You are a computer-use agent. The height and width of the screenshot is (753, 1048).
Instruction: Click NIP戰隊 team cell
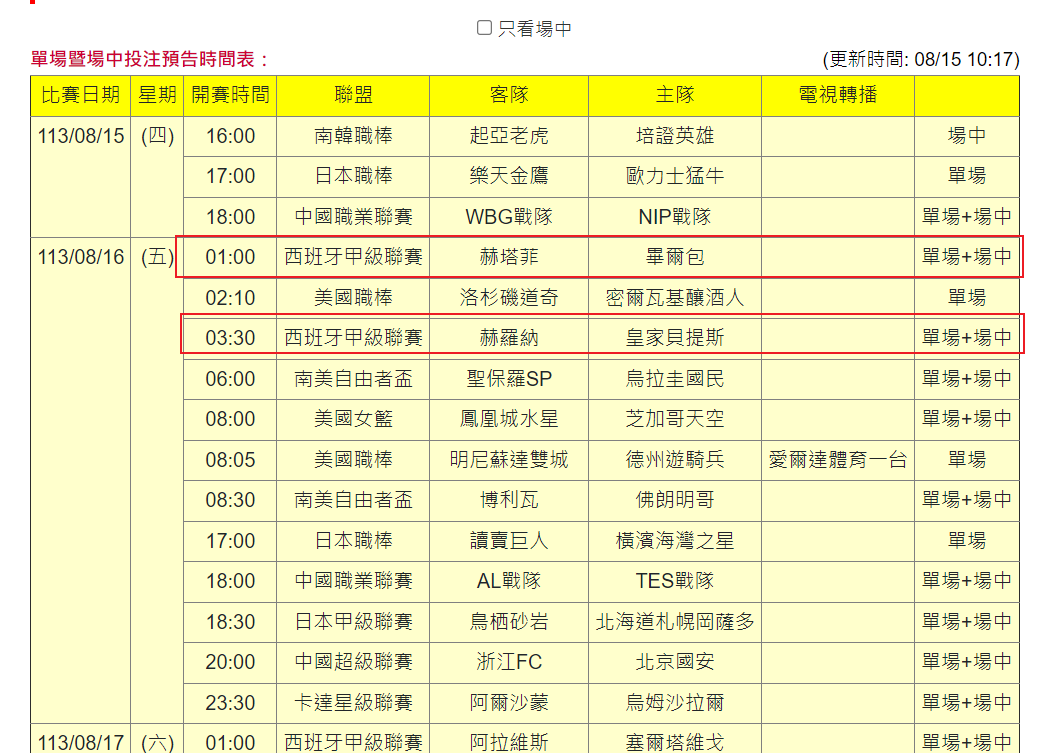675,217
